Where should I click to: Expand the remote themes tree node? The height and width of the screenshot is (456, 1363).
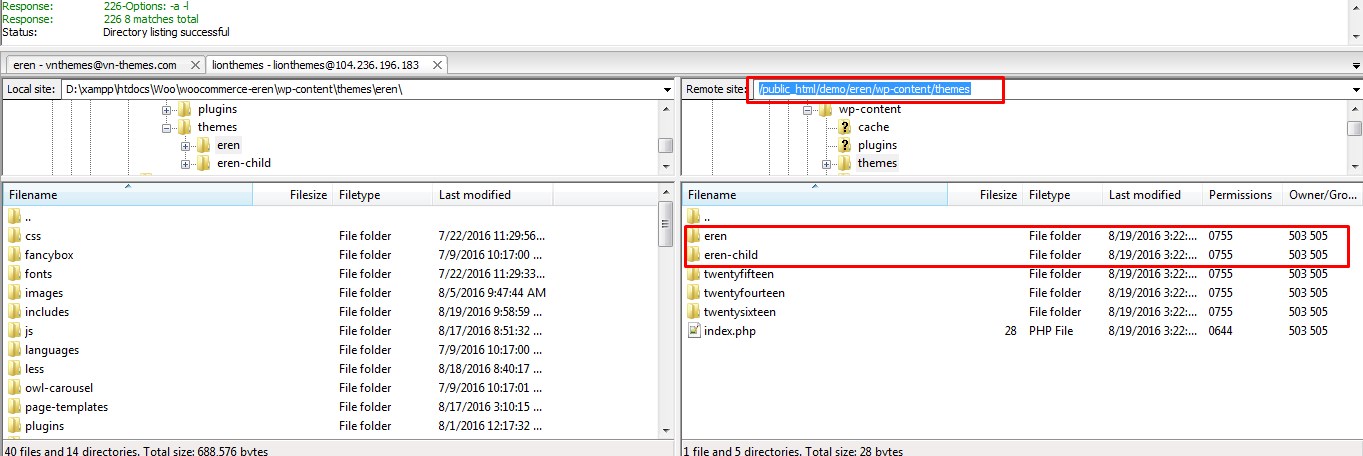tap(827, 163)
